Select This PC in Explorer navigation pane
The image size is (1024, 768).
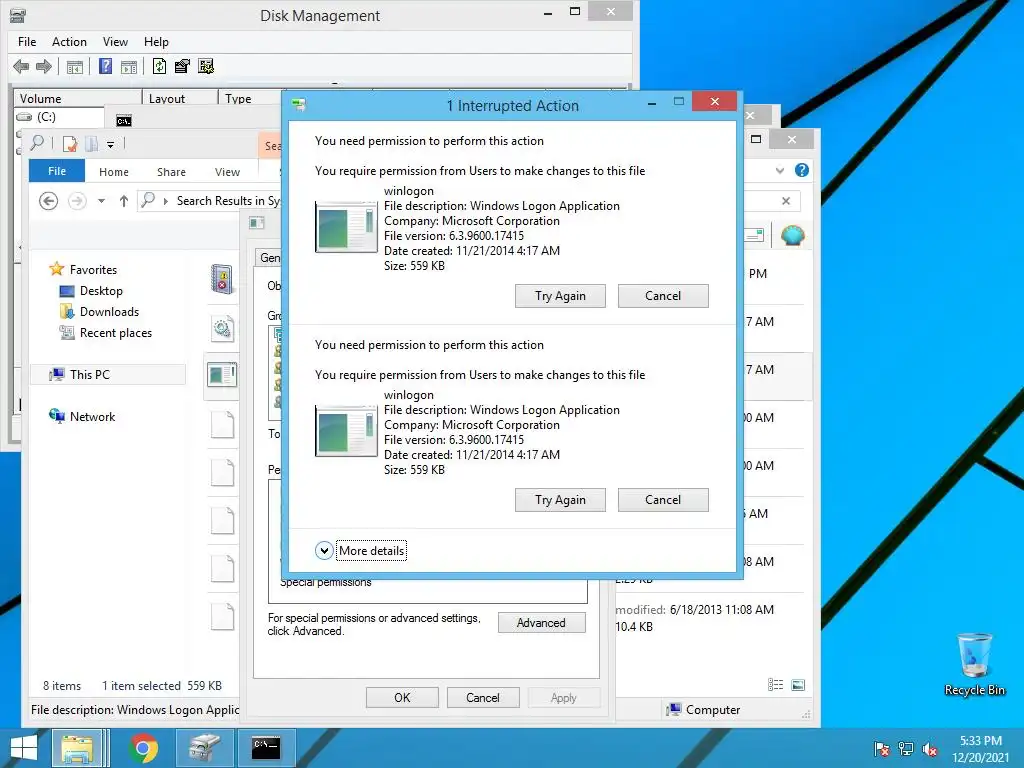click(108, 374)
